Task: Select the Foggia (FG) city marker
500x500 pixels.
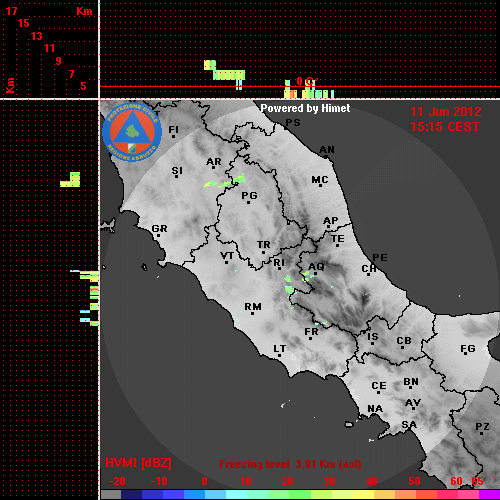Action: (x=465, y=355)
